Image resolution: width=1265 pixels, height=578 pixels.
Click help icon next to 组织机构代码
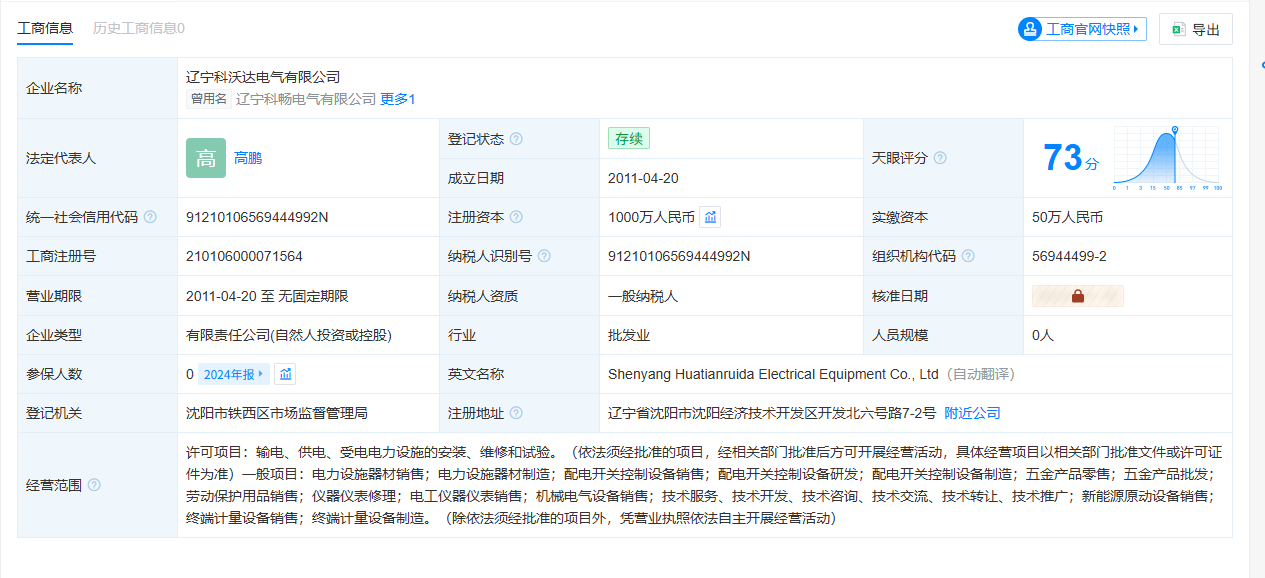point(968,256)
